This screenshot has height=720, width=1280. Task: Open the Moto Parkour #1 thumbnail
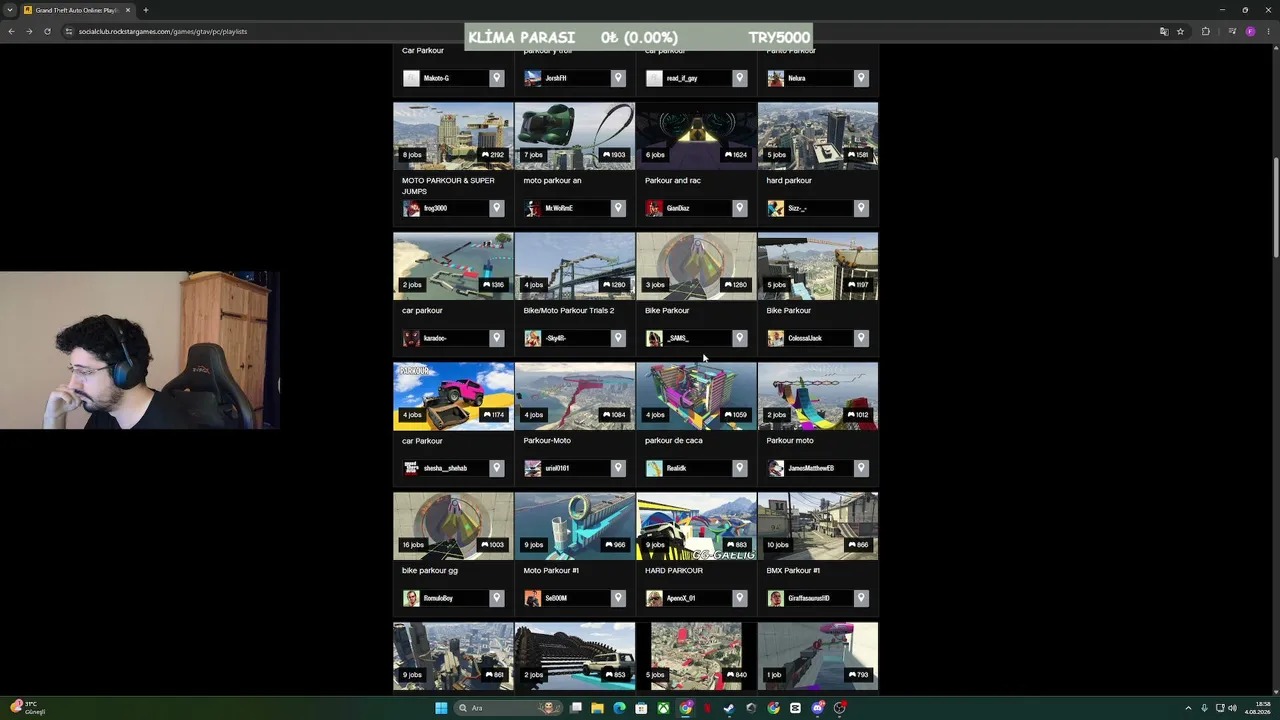click(x=575, y=525)
